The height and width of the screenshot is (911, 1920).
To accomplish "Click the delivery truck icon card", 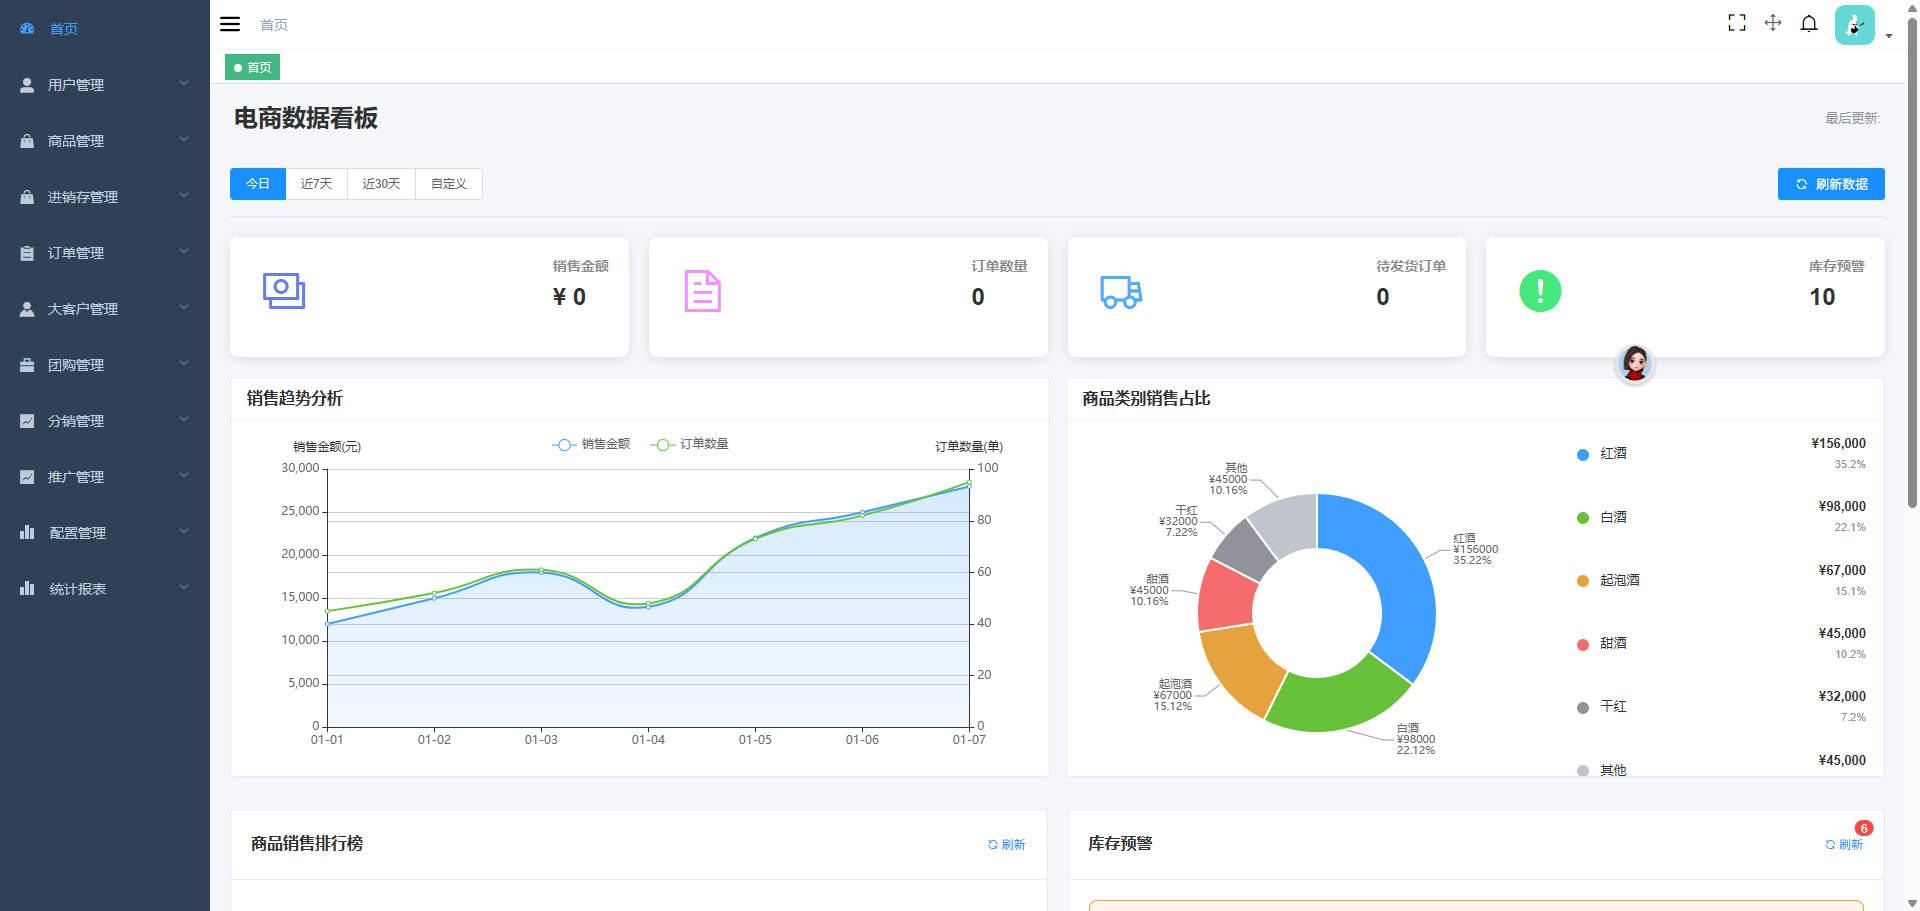I will coord(1121,292).
